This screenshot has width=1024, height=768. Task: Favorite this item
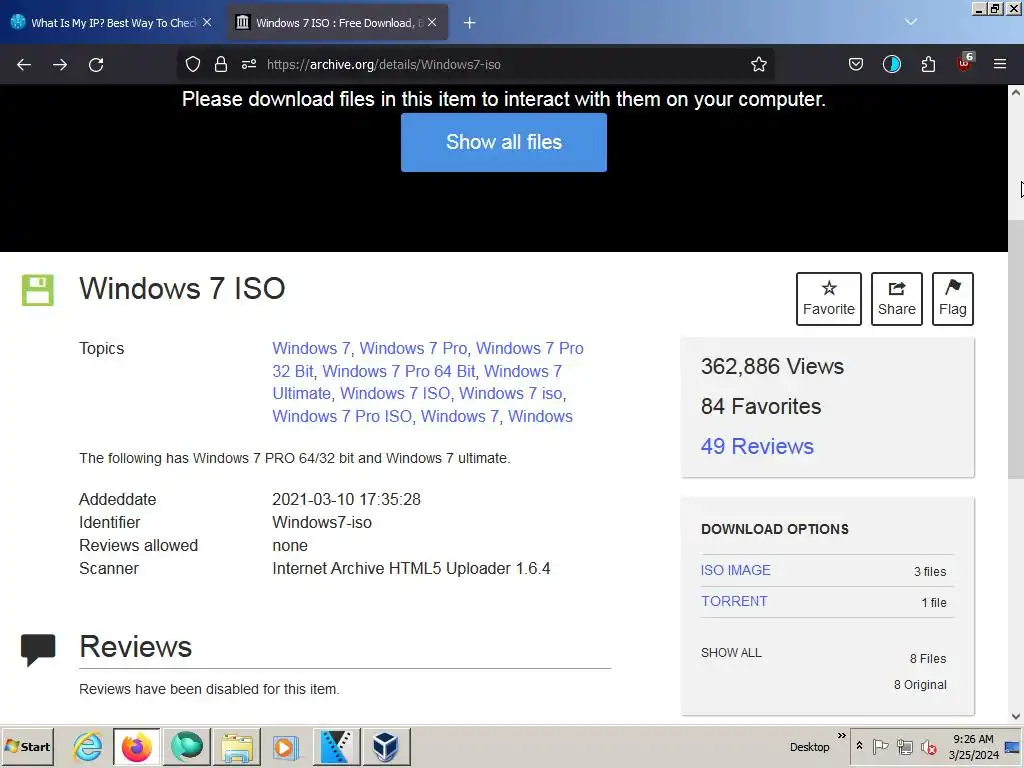point(829,299)
